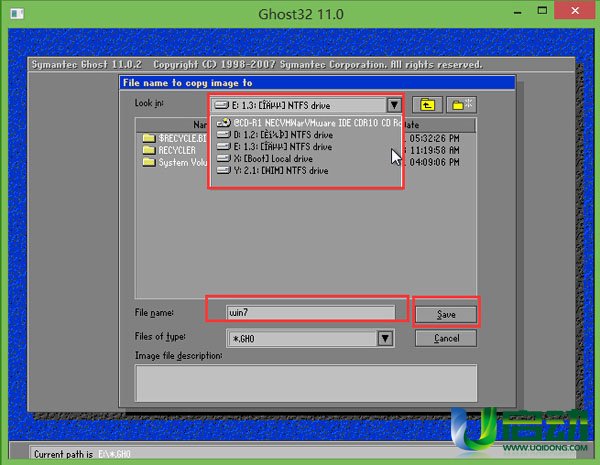This screenshot has width=600, height=465.
Task: Click the drive icon beside D: 1.2
Action: click(223, 134)
